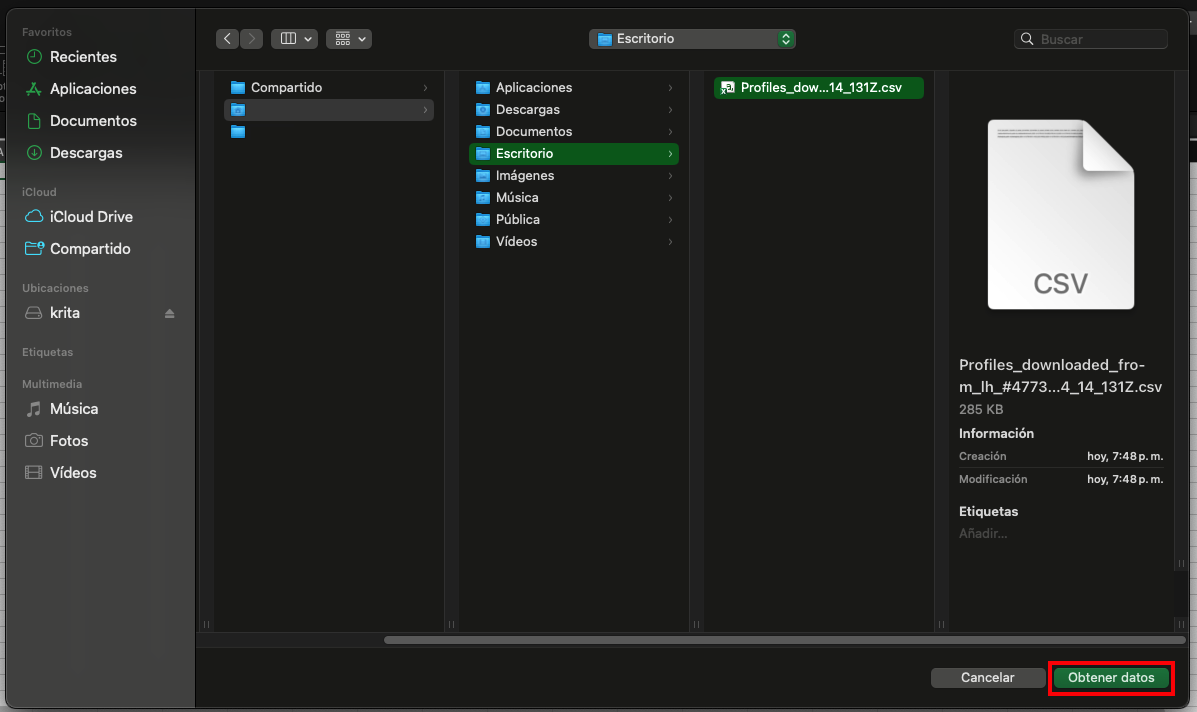
Task: Click the Cancelar button
Action: click(x=987, y=678)
